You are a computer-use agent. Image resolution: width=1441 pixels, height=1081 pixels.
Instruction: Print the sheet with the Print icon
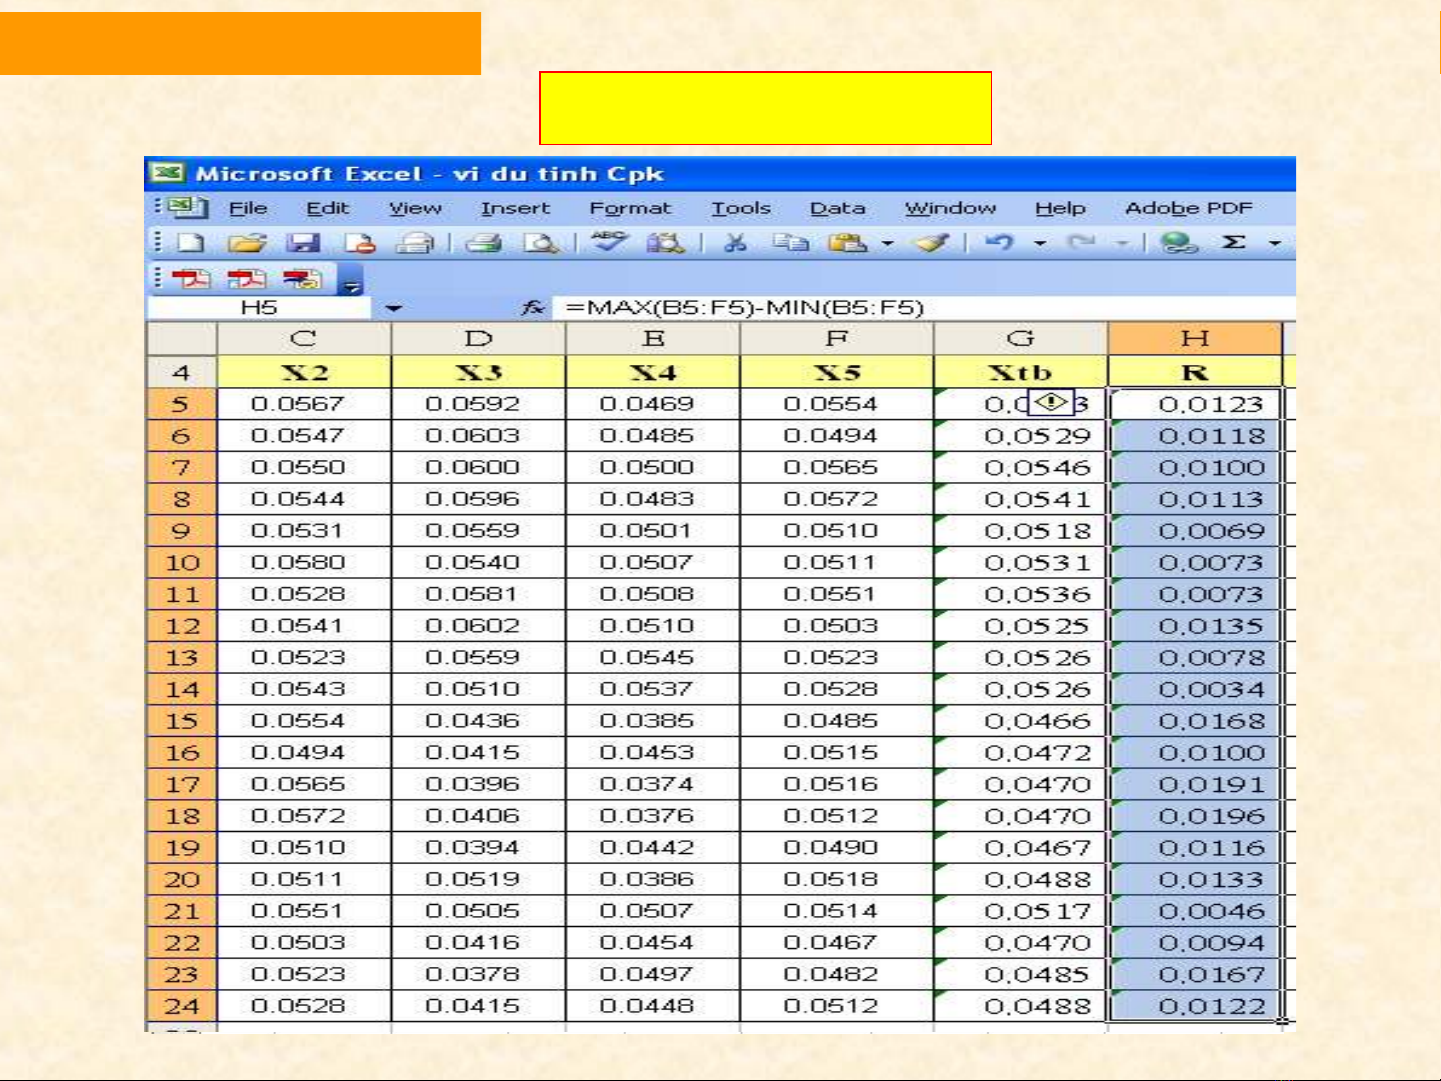pyautogui.click(x=484, y=243)
